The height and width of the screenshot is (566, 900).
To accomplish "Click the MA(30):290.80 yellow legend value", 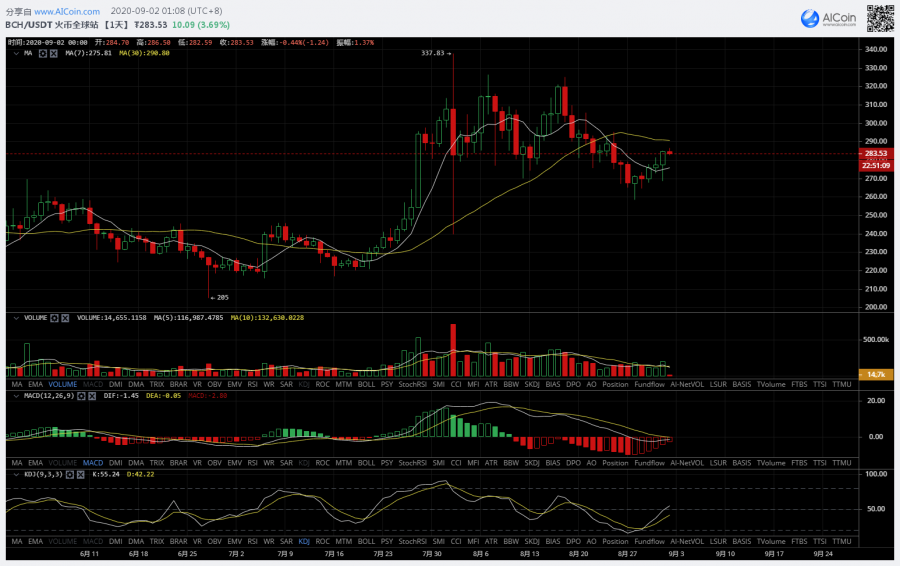I will pyautogui.click(x=144, y=53).
